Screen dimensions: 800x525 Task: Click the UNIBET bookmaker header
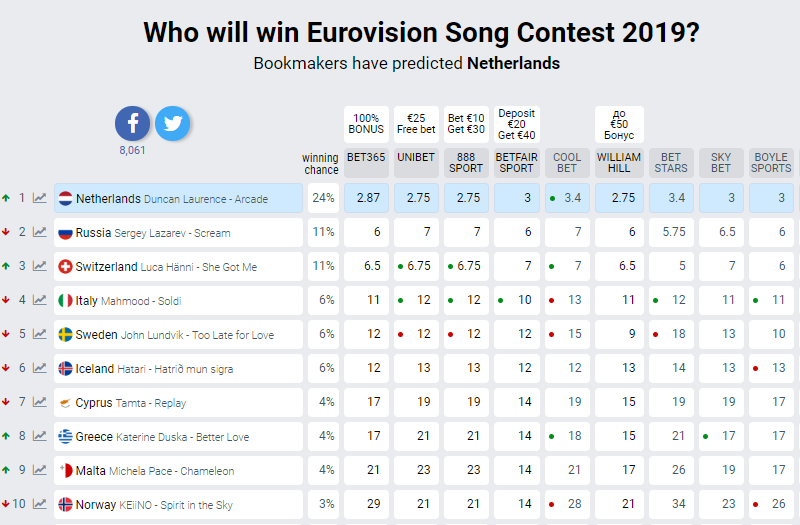click(x=416, y=163)
